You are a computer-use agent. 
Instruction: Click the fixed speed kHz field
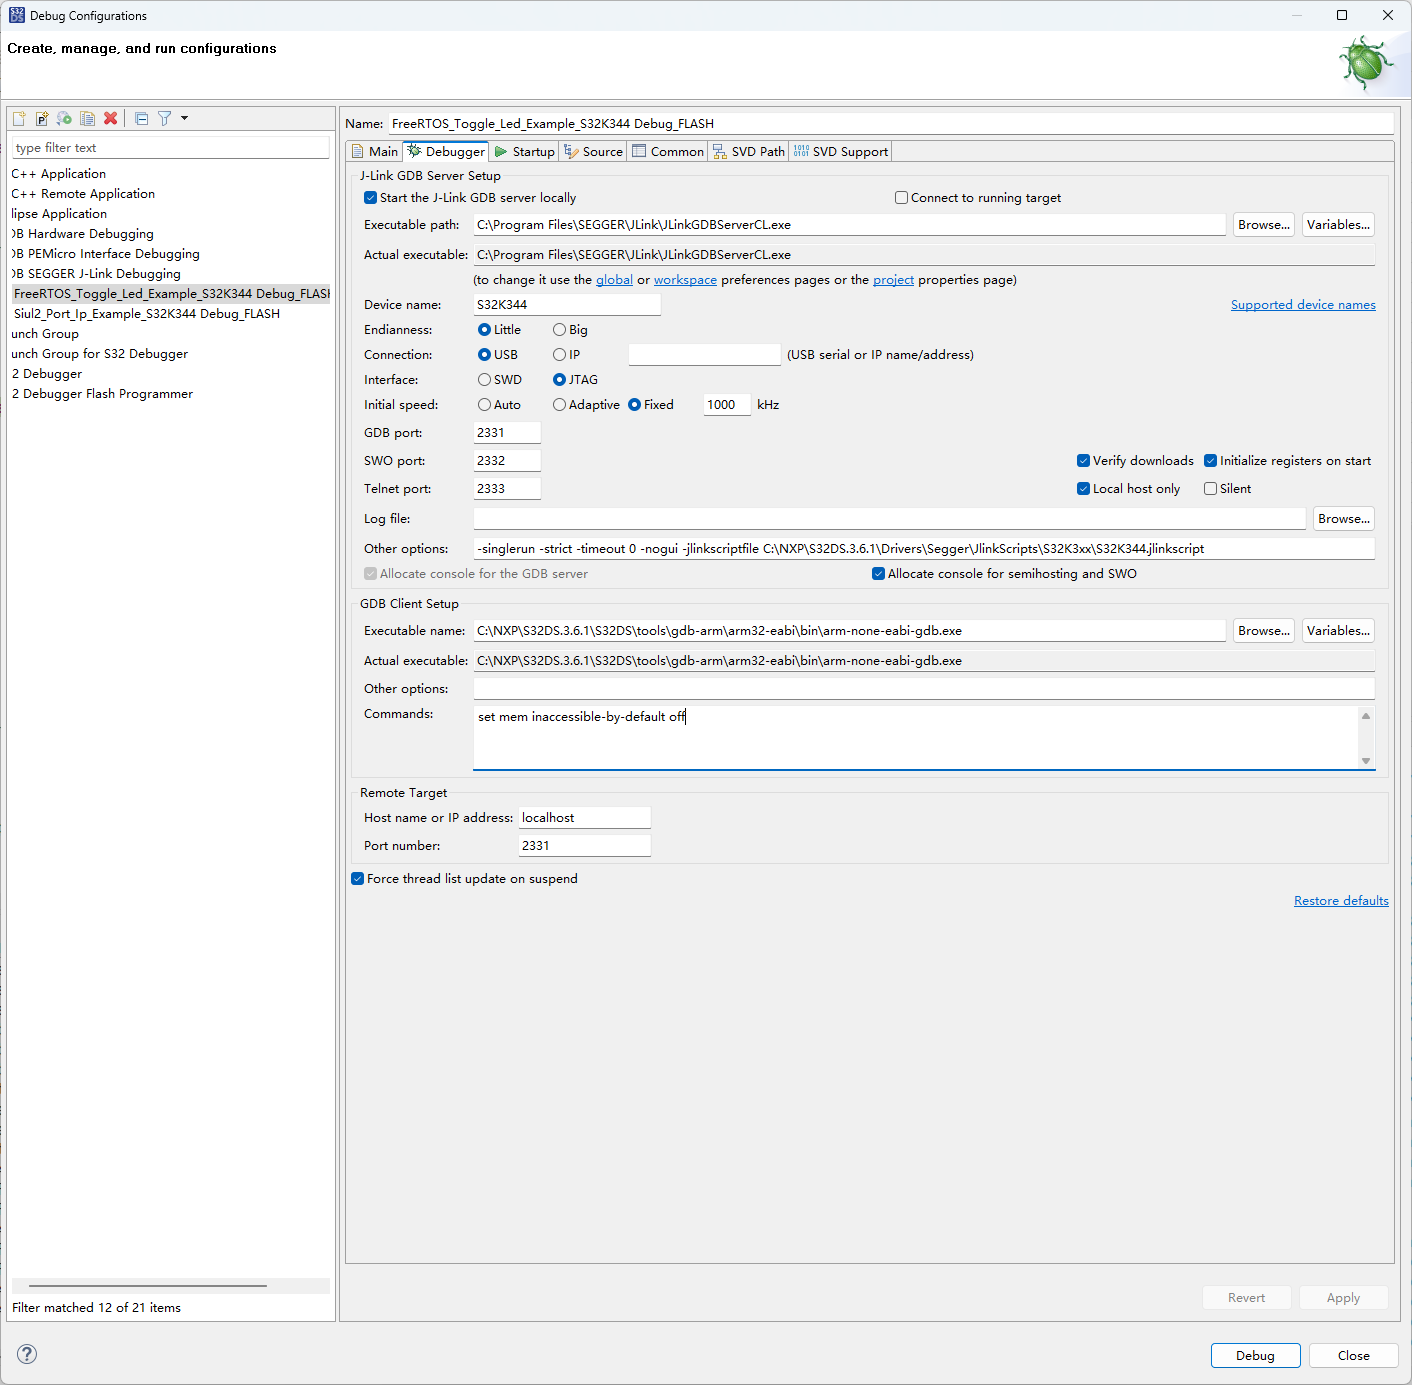click(x=727, y=405)
